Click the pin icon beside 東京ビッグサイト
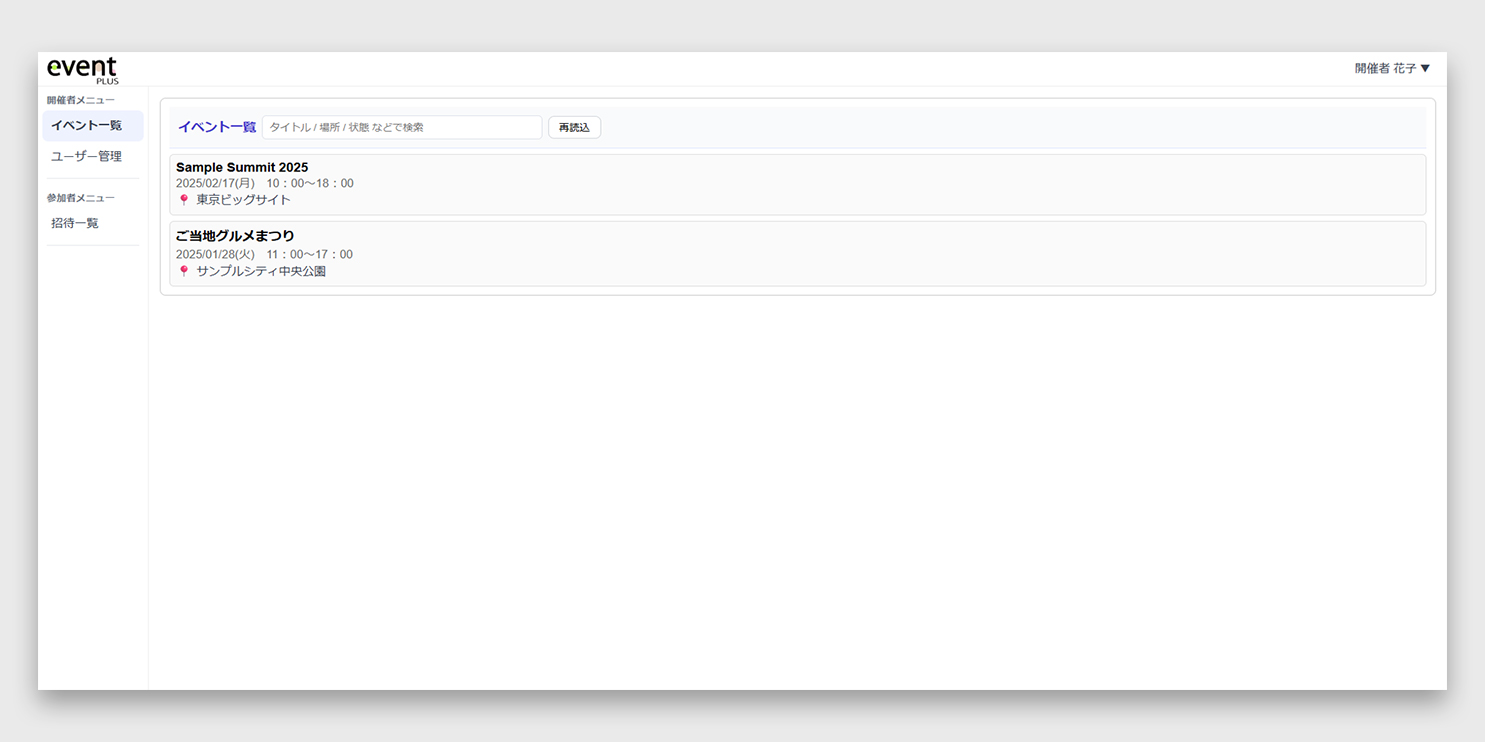 [183, 200]
